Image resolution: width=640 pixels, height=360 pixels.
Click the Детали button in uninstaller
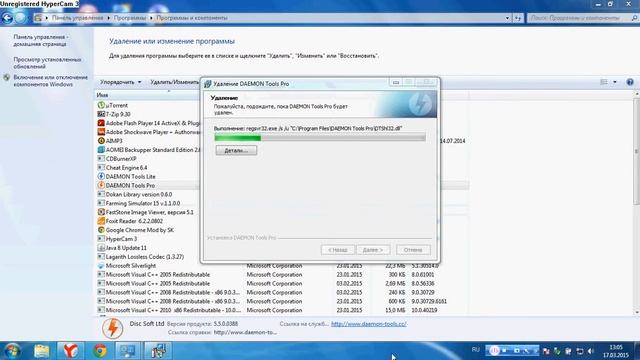pos(236,150)
